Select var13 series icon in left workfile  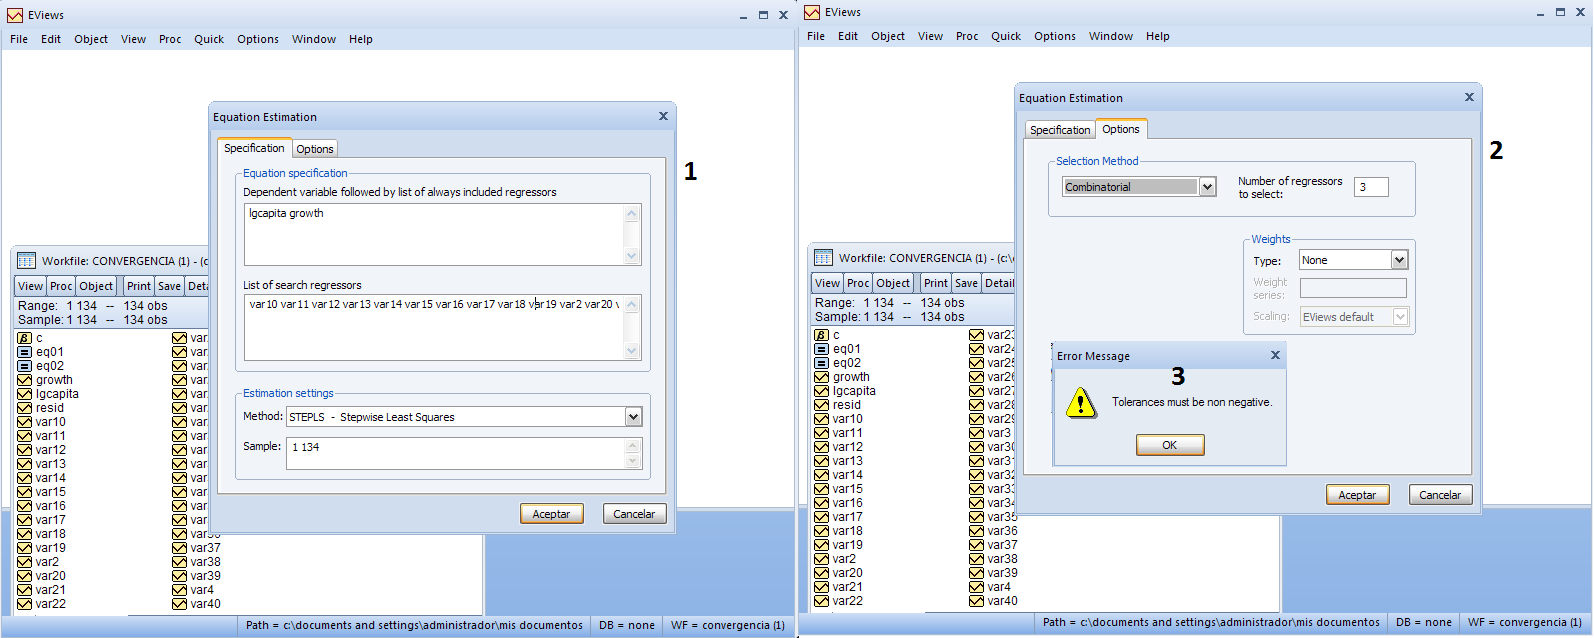click(x=24, y=464)
